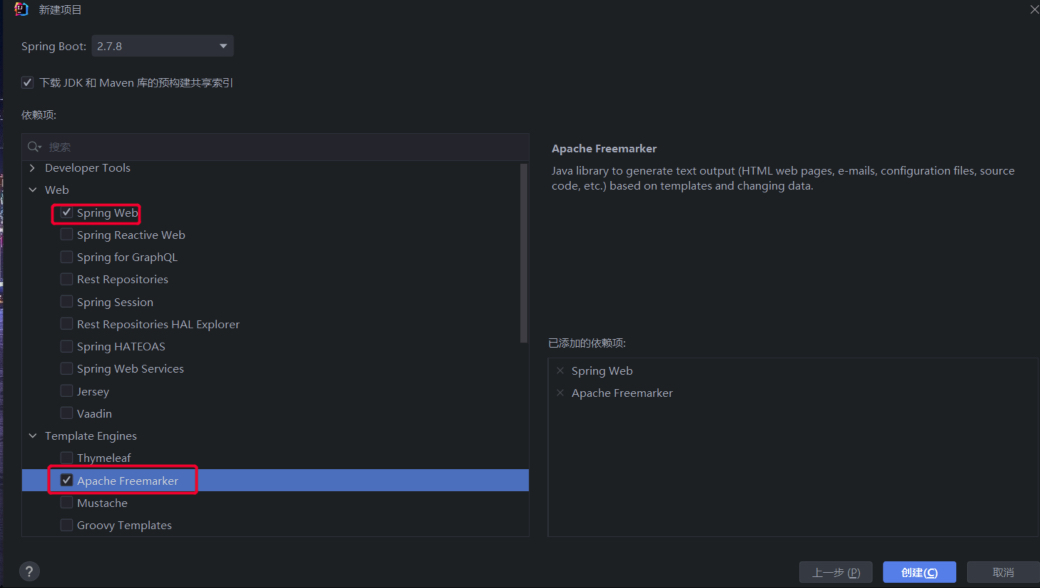The height and width of the screenshot is (588, 1040).
Task: Click the Mustache label
Action: click(x=102, y=502)
